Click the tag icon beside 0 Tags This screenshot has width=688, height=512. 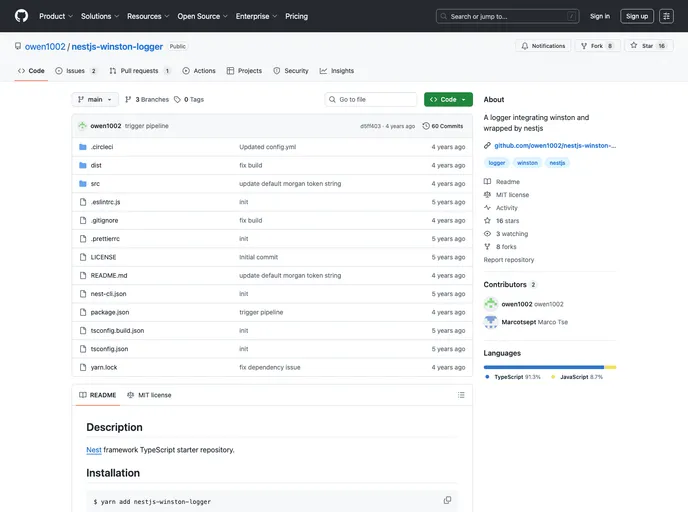(177, 100)
